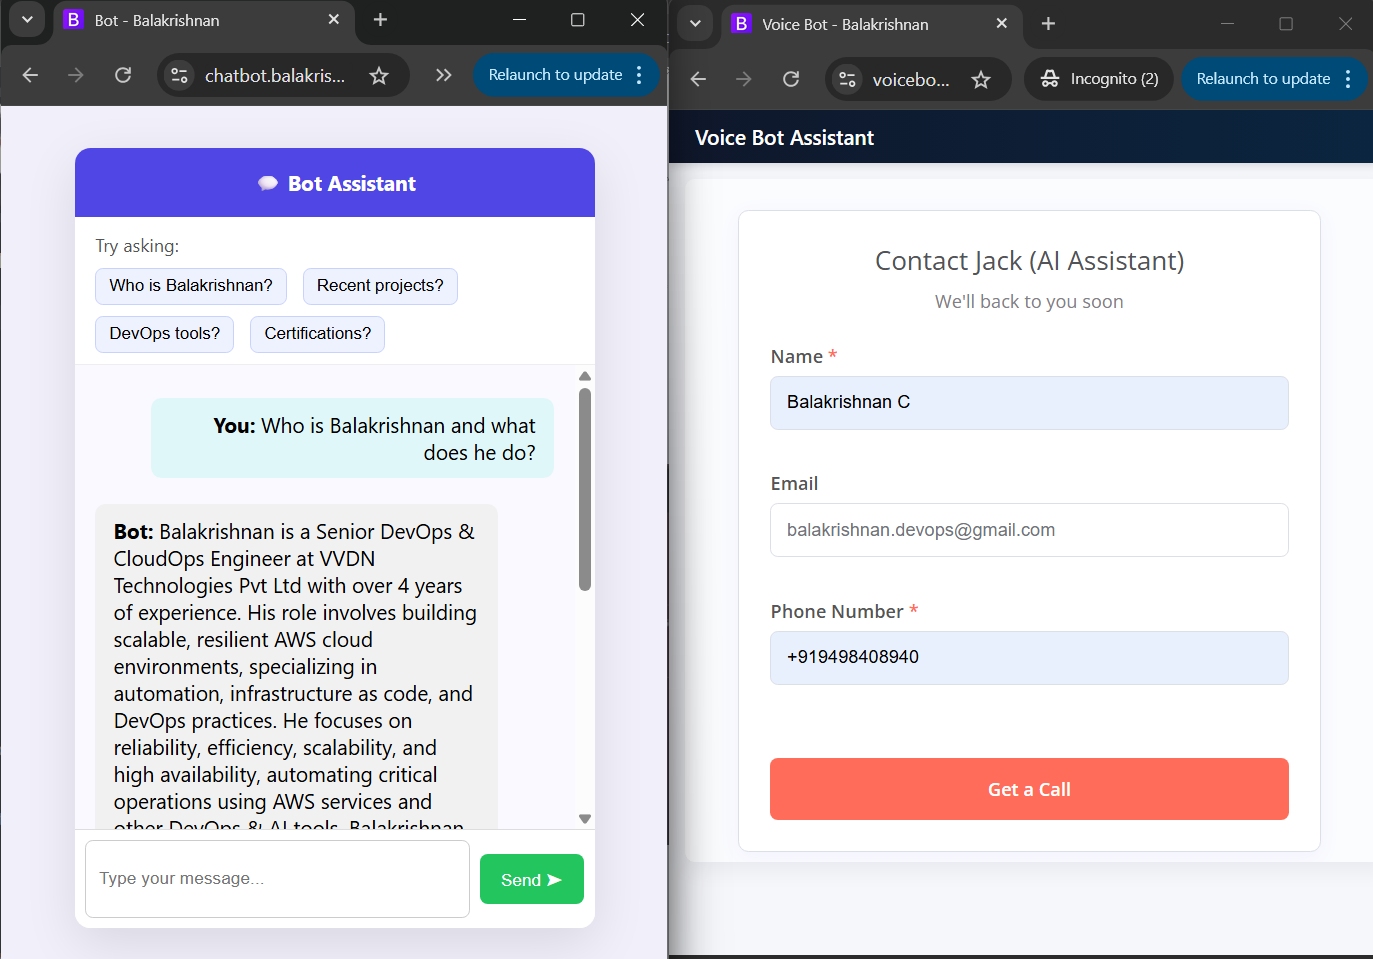Open the Incognito (2) profile indicator
Screen dimensions: 1373x959
pyautogui.click(x=1100, y=79)
